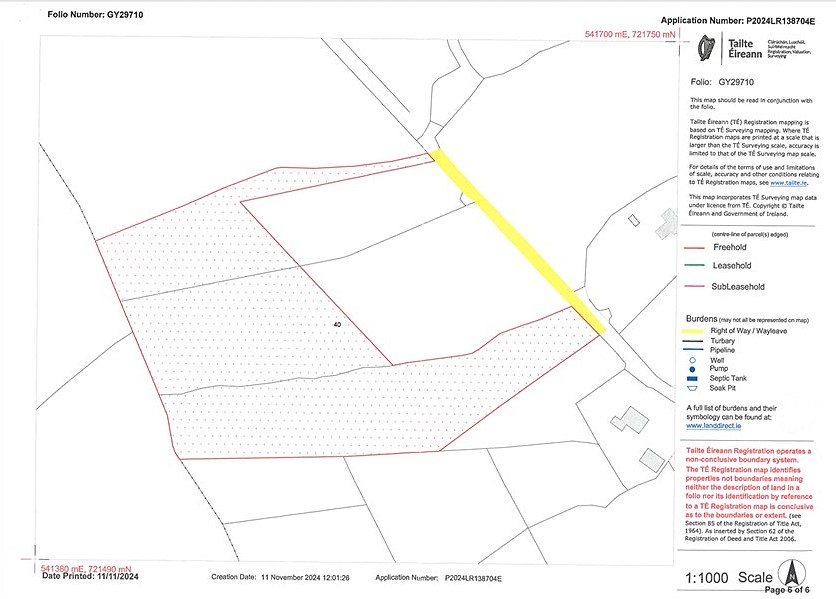Click the Well symbol in legend

coord(692,360)
